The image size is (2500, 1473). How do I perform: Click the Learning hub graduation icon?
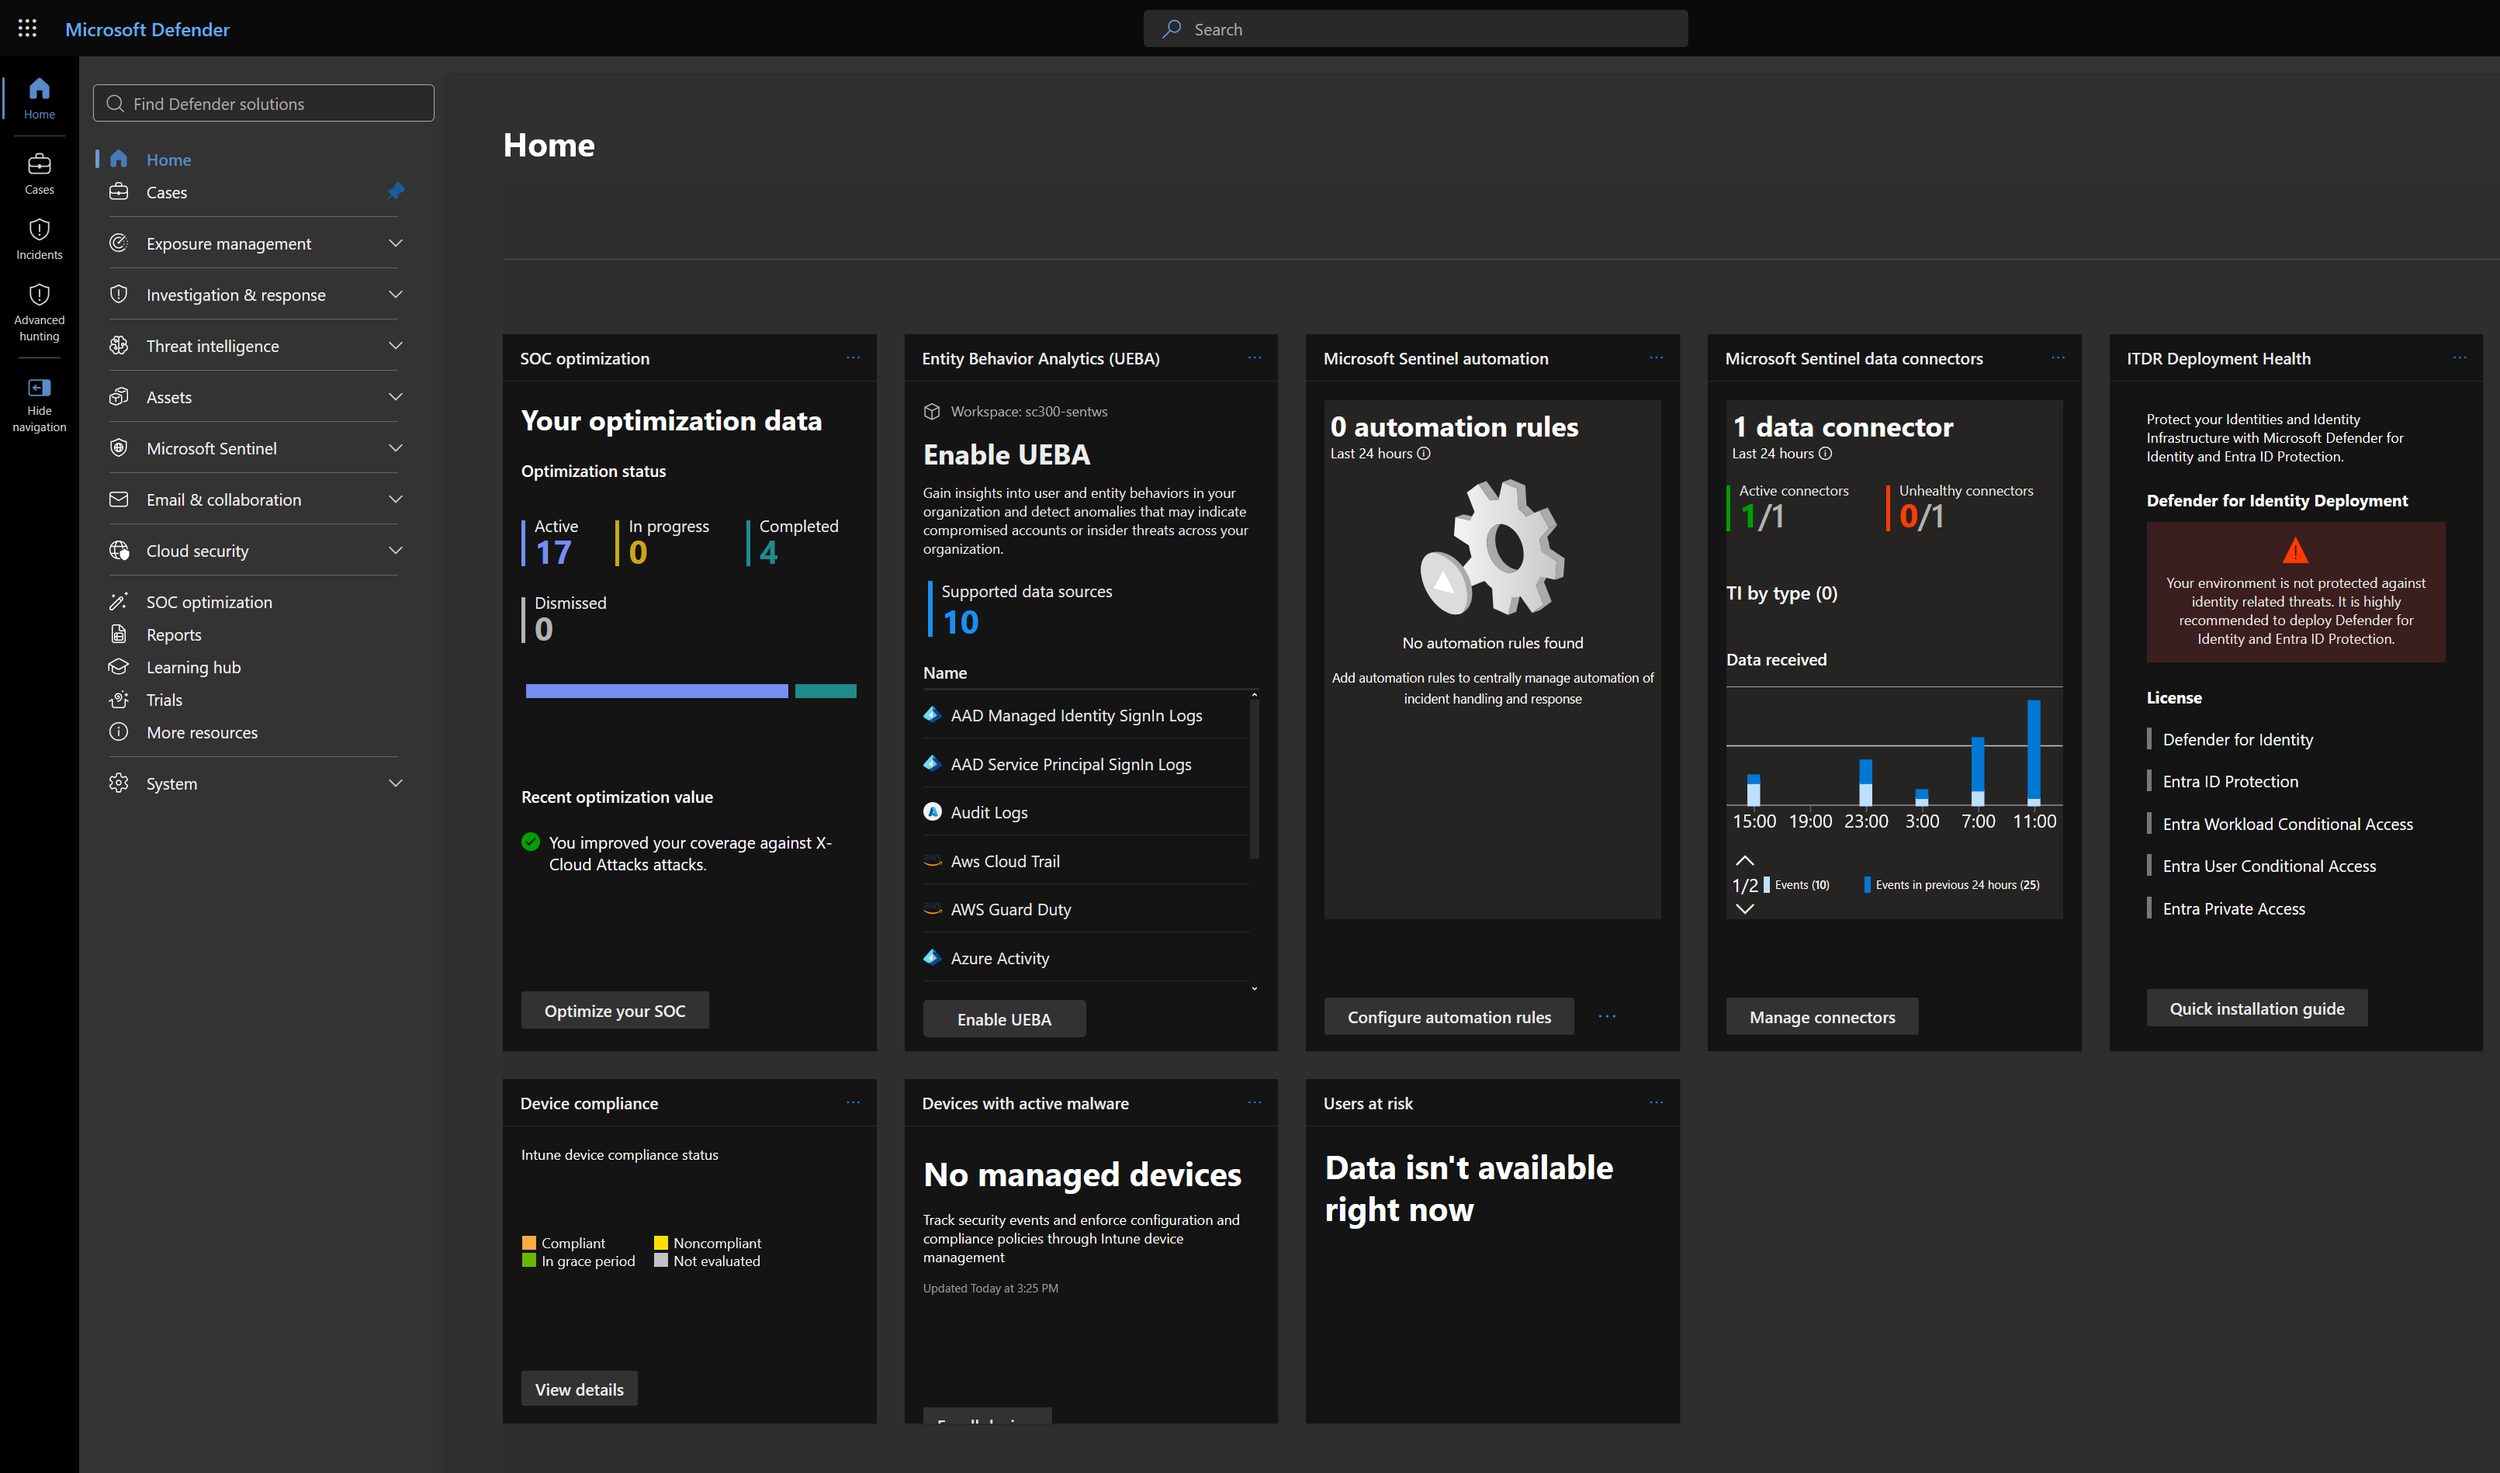point(119,666)
